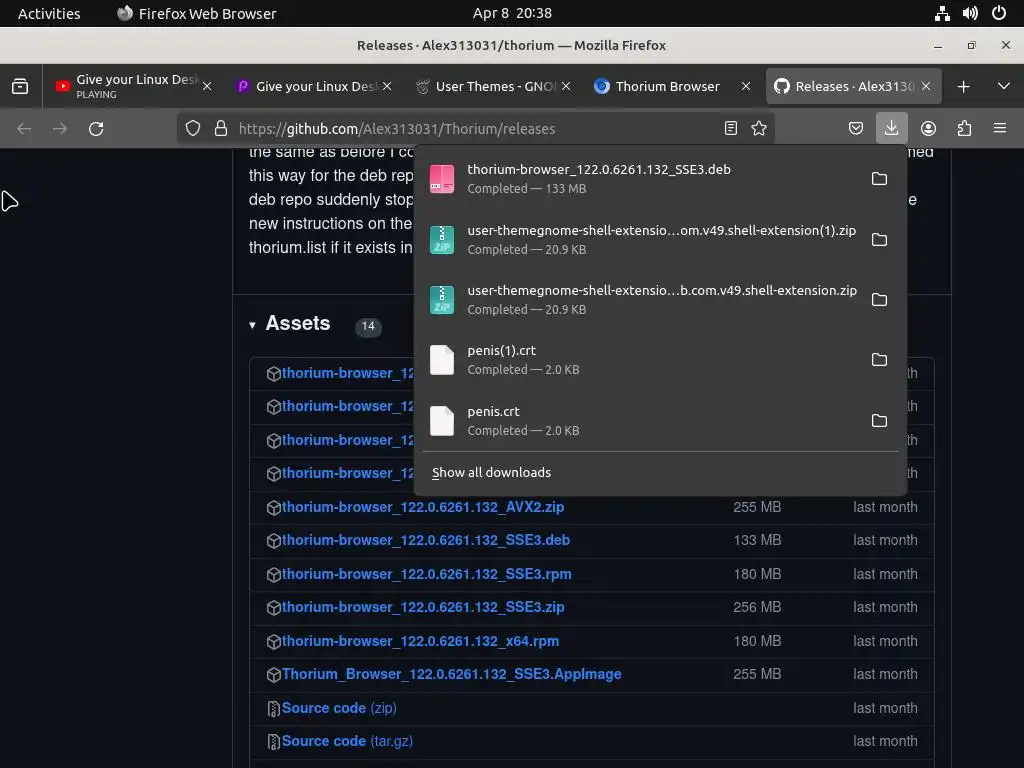Close the User Themes tab
The width and height of the screenshot is (1024, 768).
[x=566, y=86]
